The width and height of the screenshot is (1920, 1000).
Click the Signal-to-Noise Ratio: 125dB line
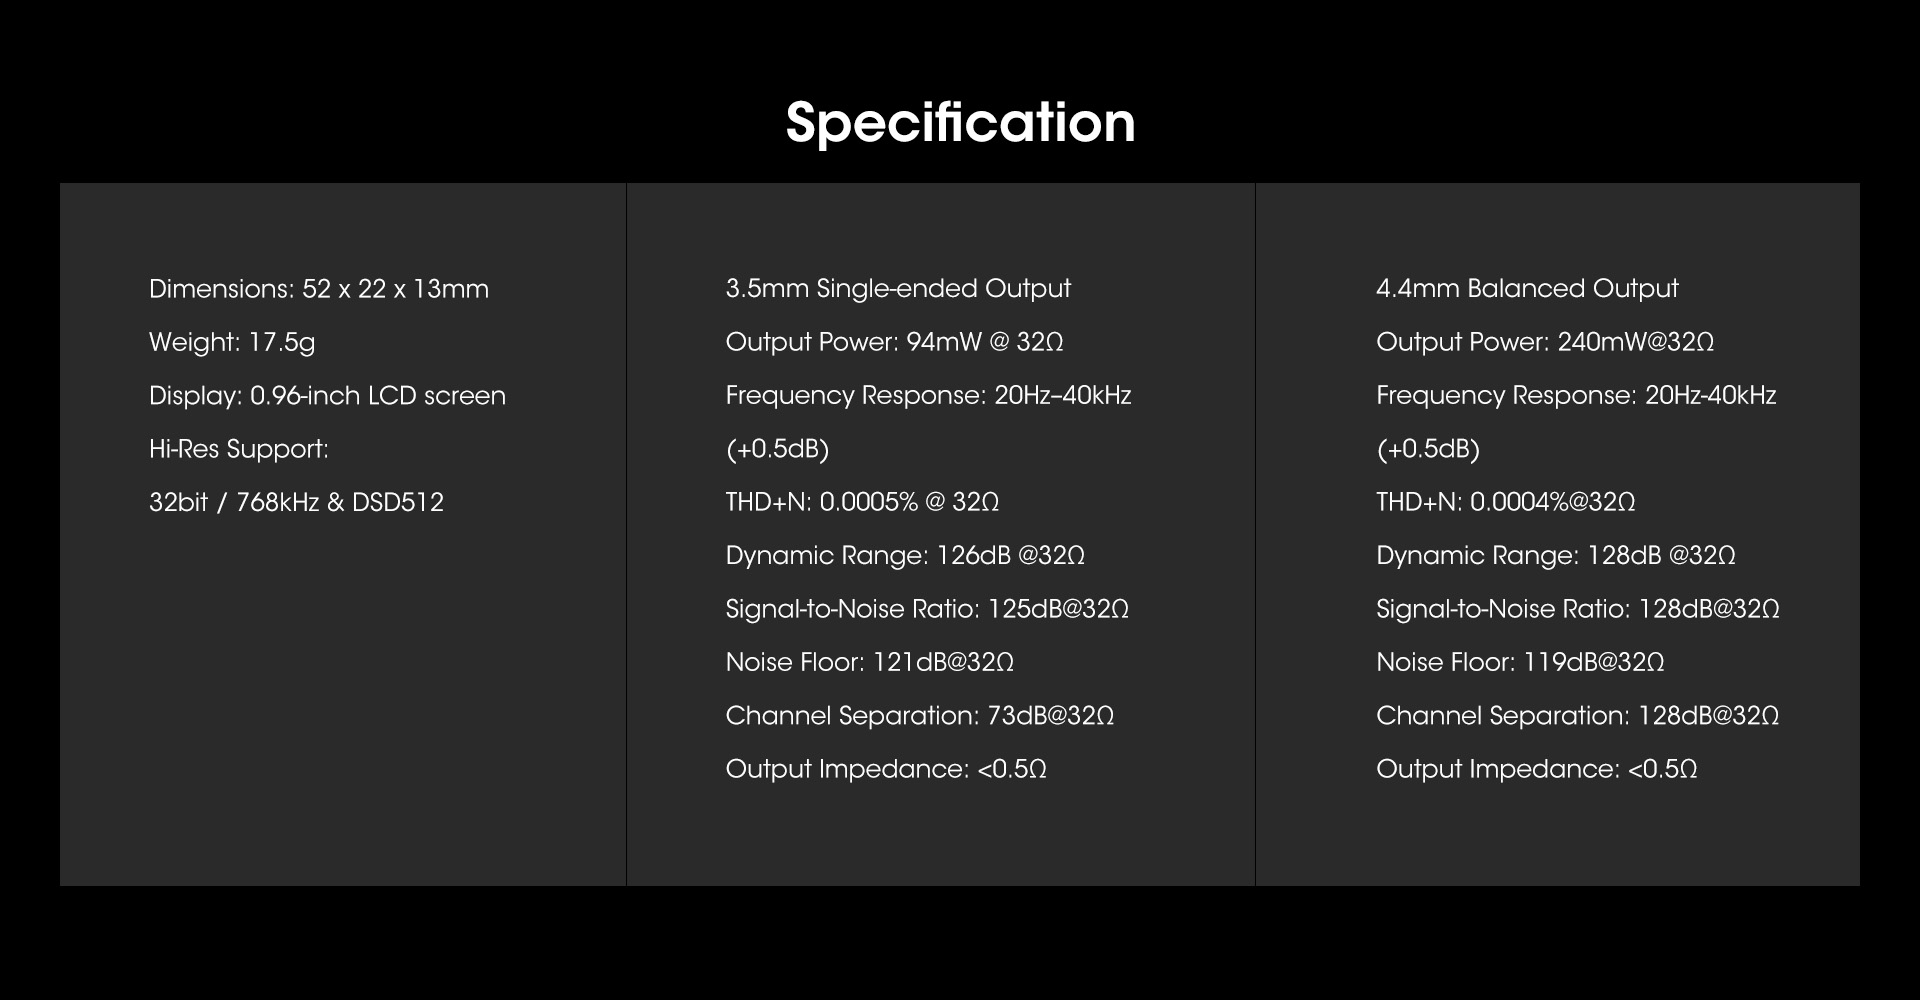[x=927, y=609]
